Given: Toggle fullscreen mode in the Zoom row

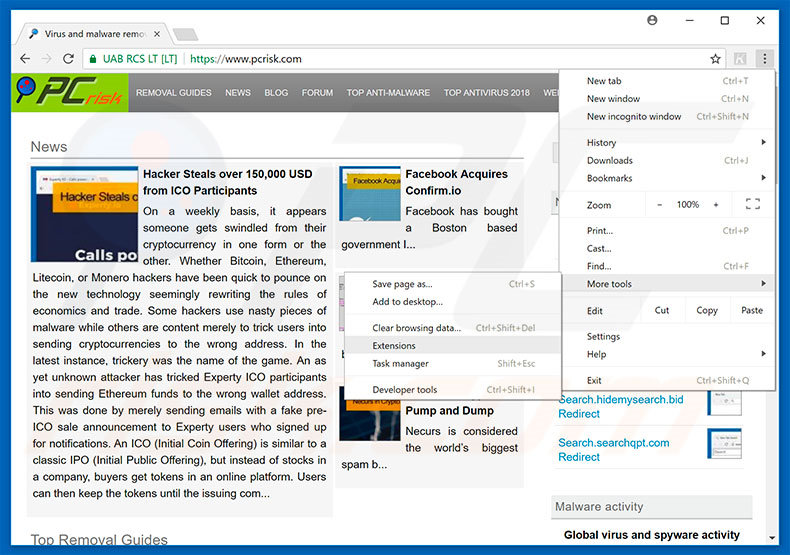Looking at the screenshot, I should click(x=753, y=204).
